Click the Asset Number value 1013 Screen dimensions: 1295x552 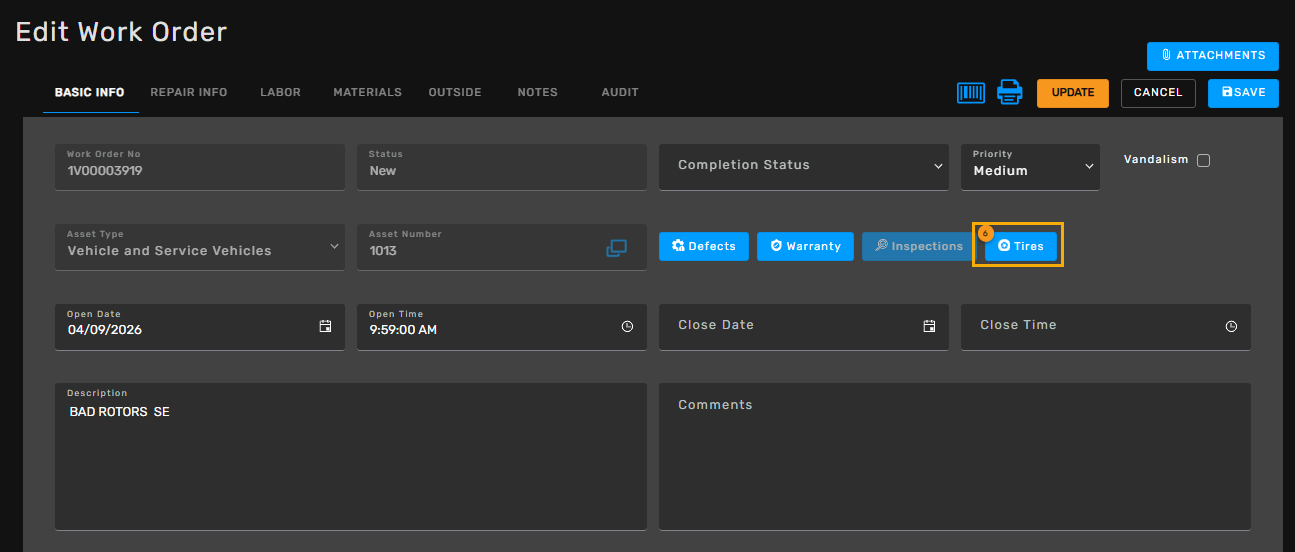(383, 251)
